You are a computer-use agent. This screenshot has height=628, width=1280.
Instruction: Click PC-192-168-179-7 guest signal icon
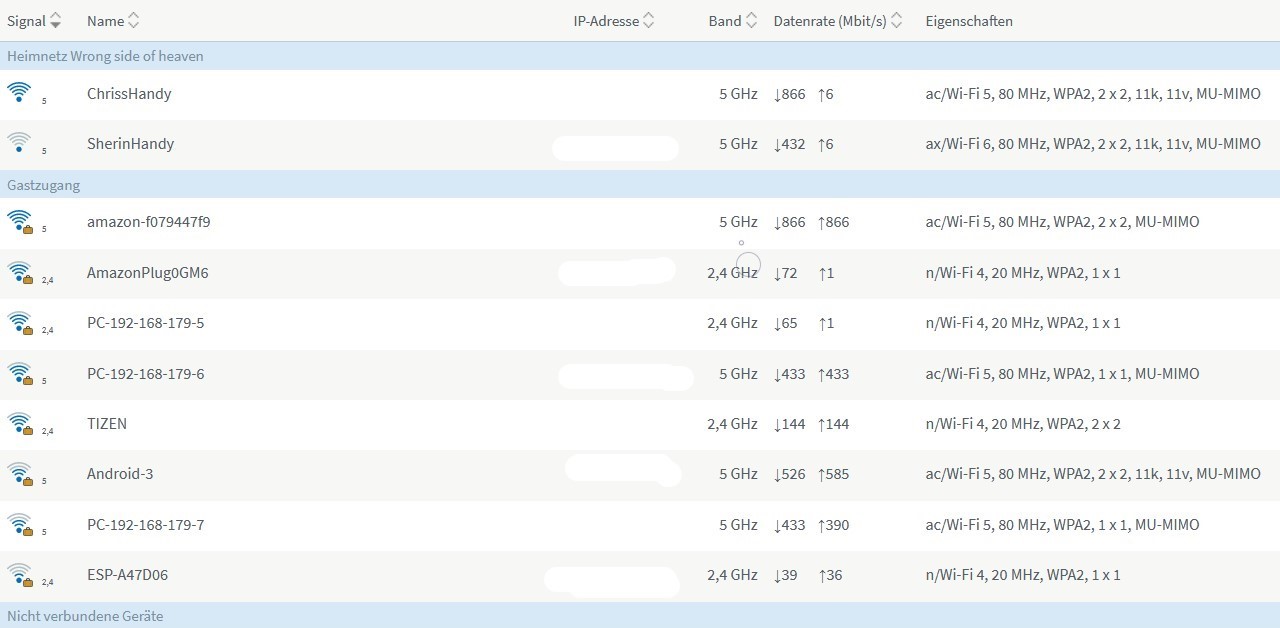pyautogui.click(x=20, y=525)
